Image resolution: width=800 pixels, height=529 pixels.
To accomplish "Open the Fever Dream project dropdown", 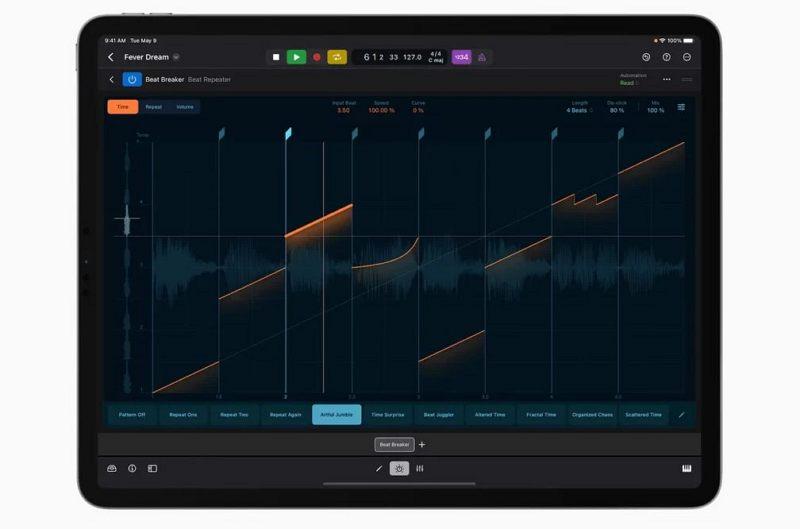I will tap(176, 57).
